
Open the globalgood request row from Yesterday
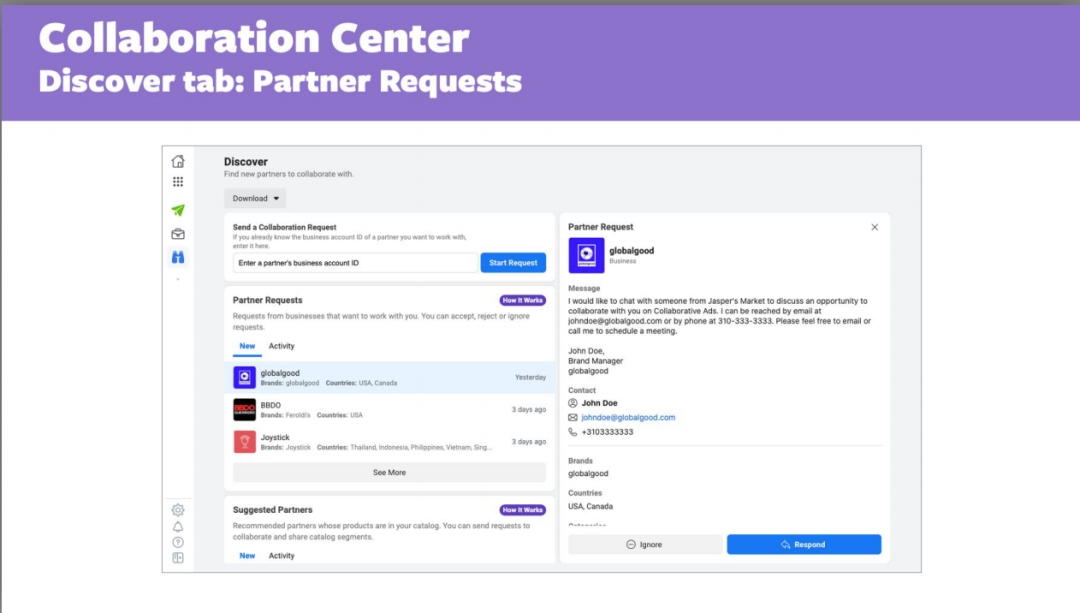tap(389, 377)
